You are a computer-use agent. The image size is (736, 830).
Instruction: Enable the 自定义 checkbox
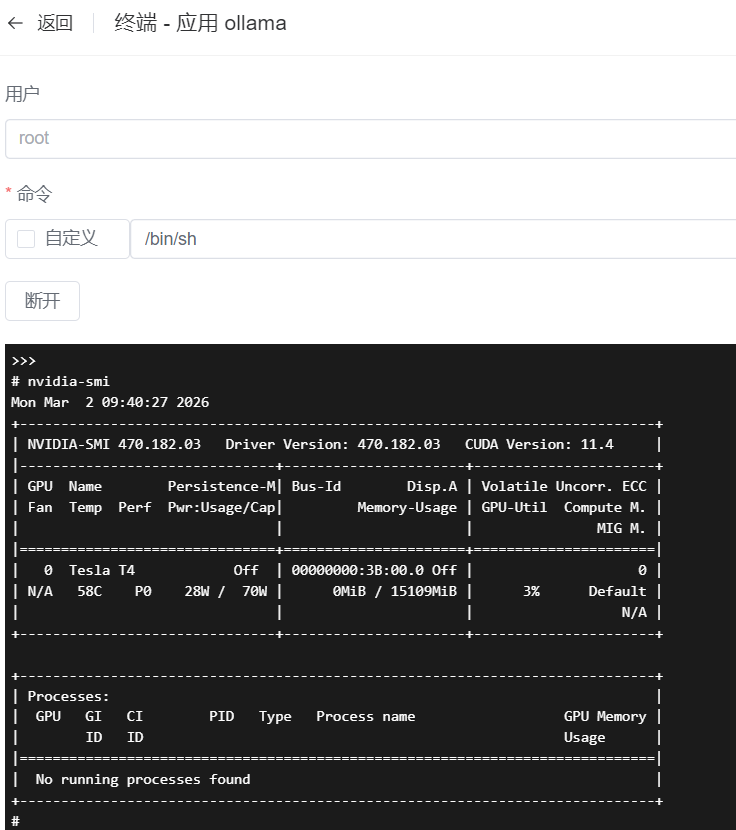pos(26,239)
